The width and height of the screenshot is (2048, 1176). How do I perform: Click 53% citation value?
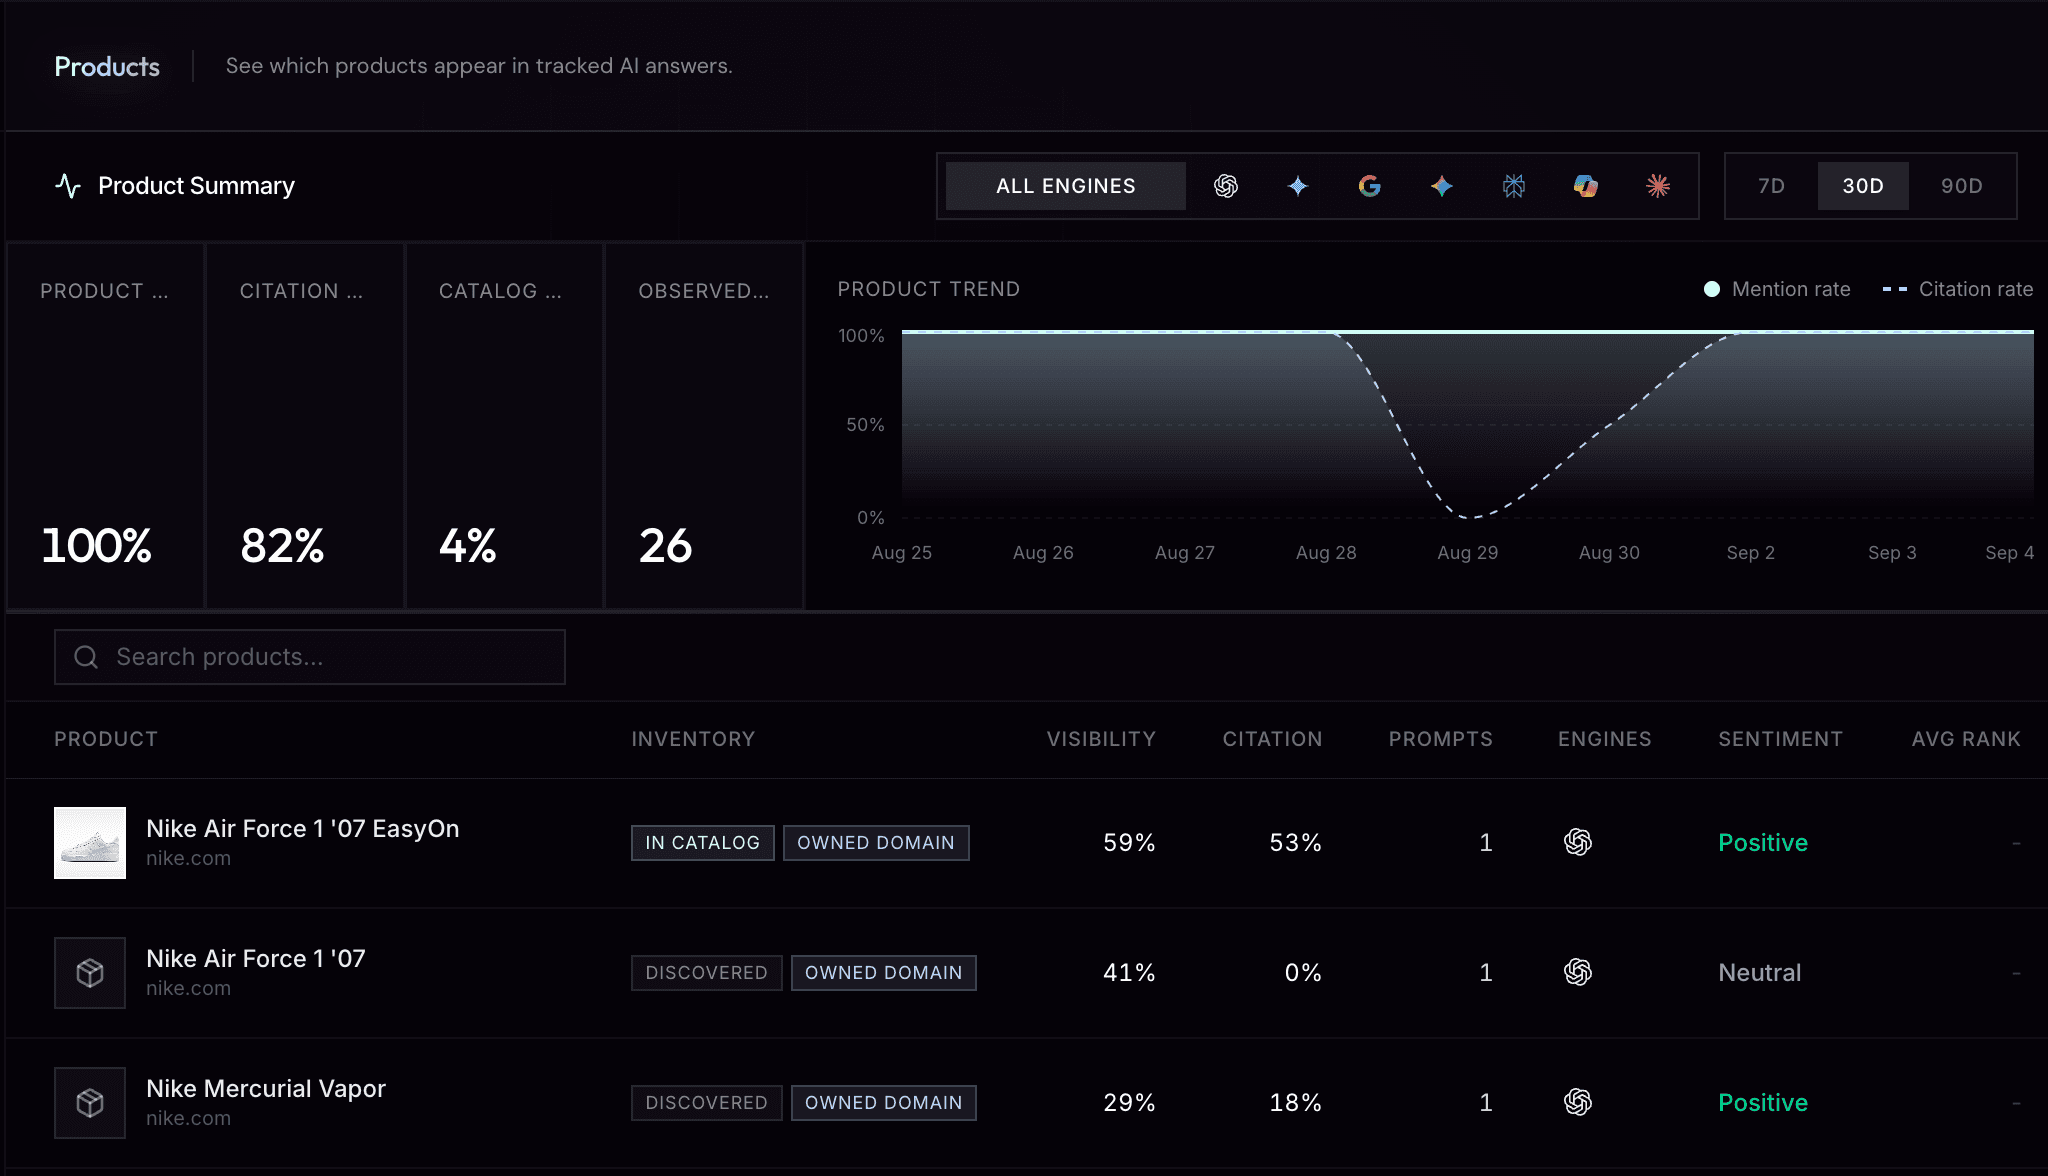click(x=1295, y=843)
